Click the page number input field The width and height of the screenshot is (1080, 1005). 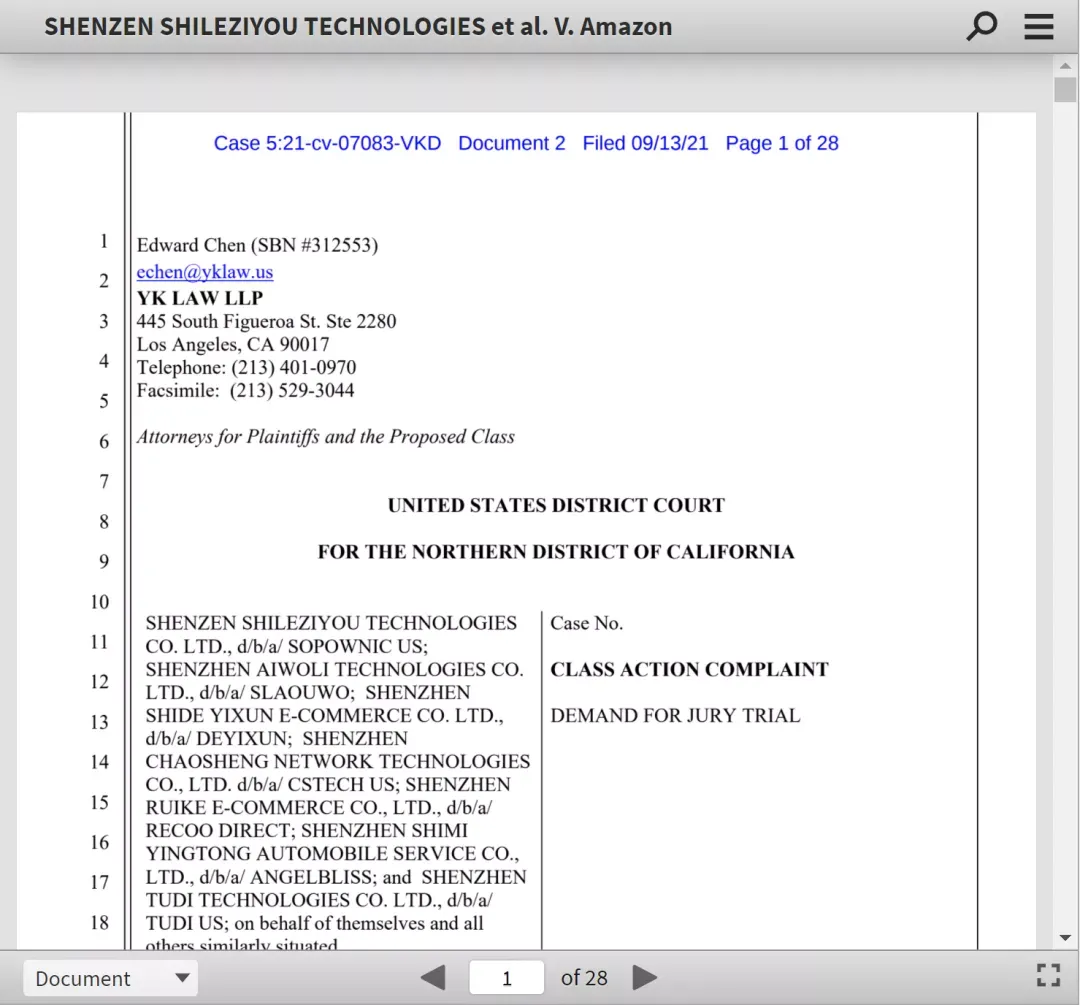click(x=506, y=978)
